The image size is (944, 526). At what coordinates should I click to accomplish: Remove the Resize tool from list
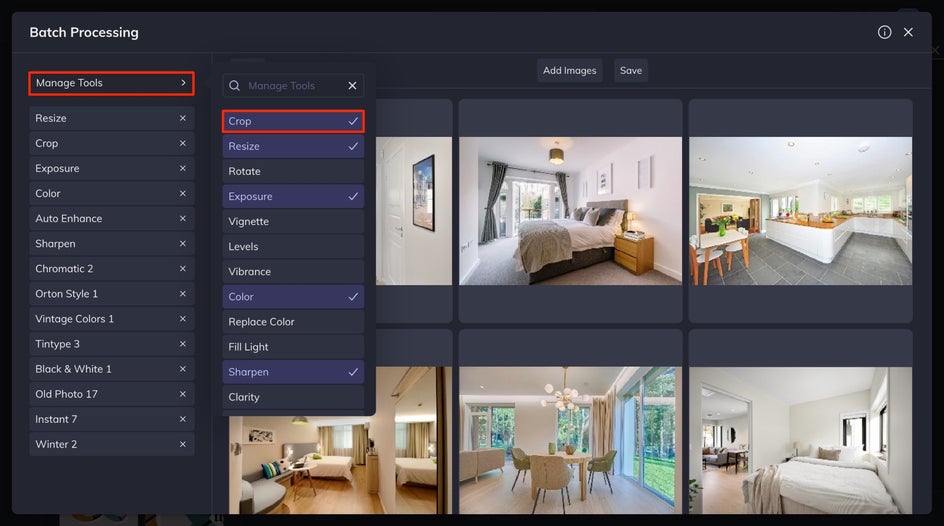pos(182,118)
